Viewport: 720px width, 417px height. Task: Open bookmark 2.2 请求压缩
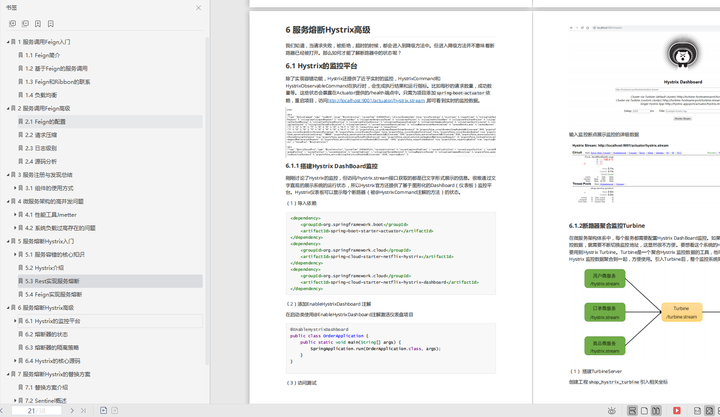tap(41, 135)
